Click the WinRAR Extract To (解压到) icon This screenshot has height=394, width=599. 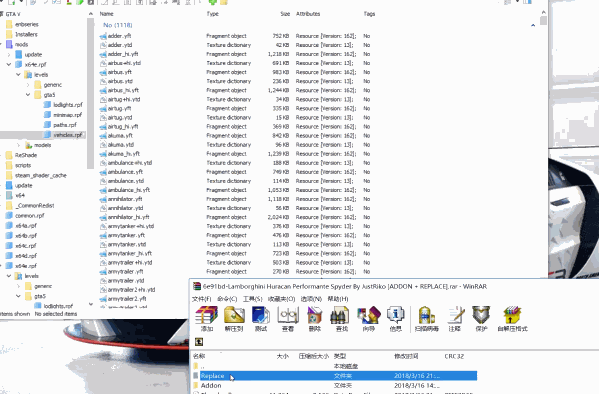pos(234,319)
